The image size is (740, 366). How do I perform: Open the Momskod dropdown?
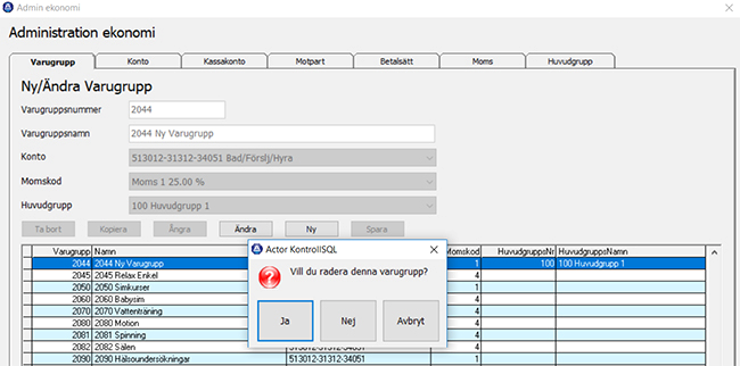pos(429,182)
